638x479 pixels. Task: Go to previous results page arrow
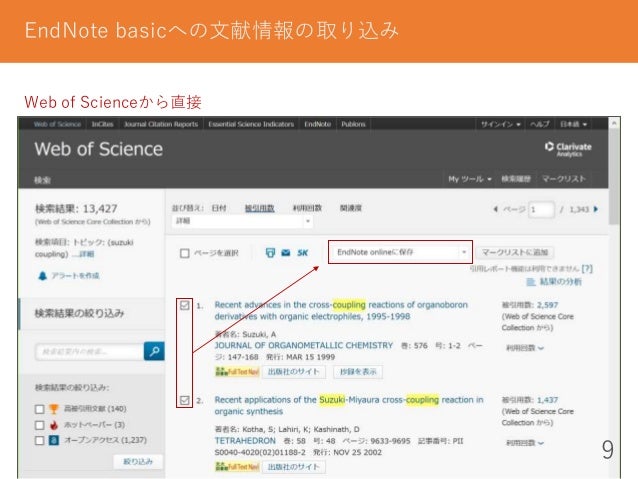coord(495,209)
